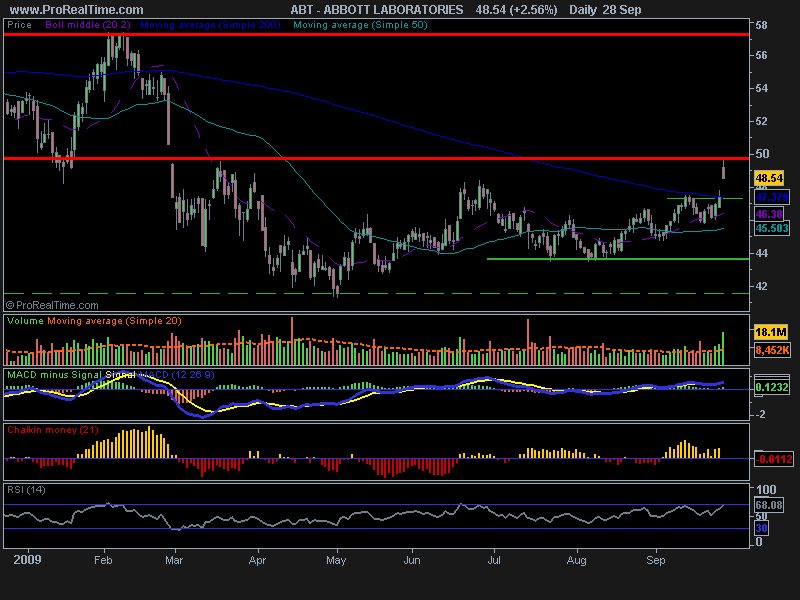800x600 pixels.
Task: Click the Volume indicator label
Action: coord(26,321)
